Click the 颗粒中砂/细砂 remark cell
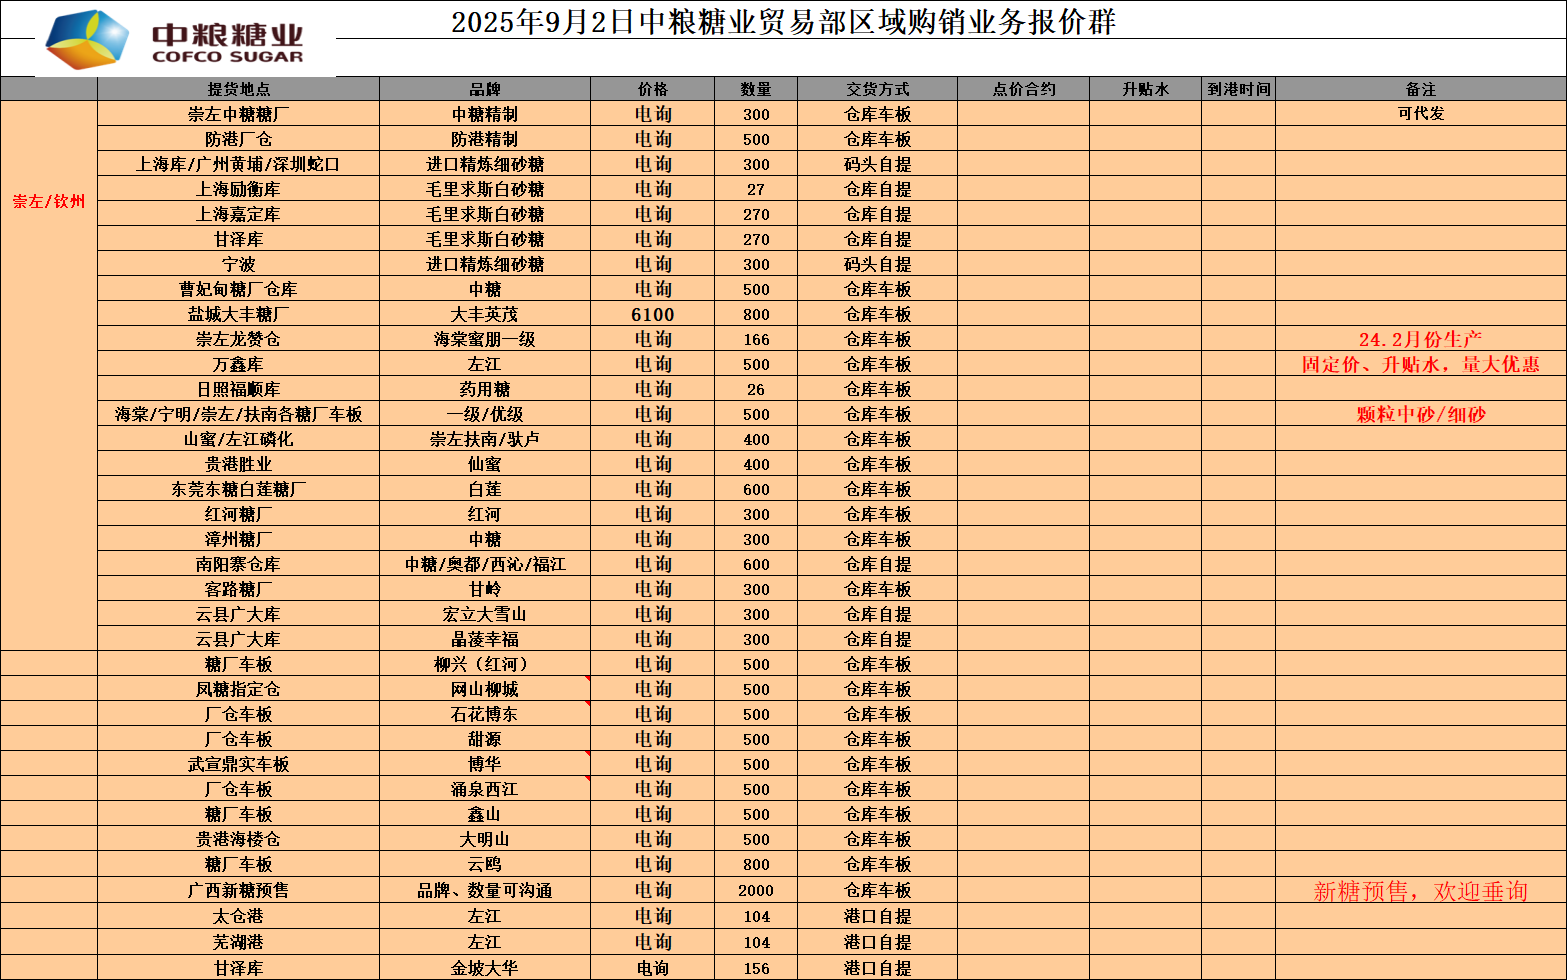 click(1420, 414)
